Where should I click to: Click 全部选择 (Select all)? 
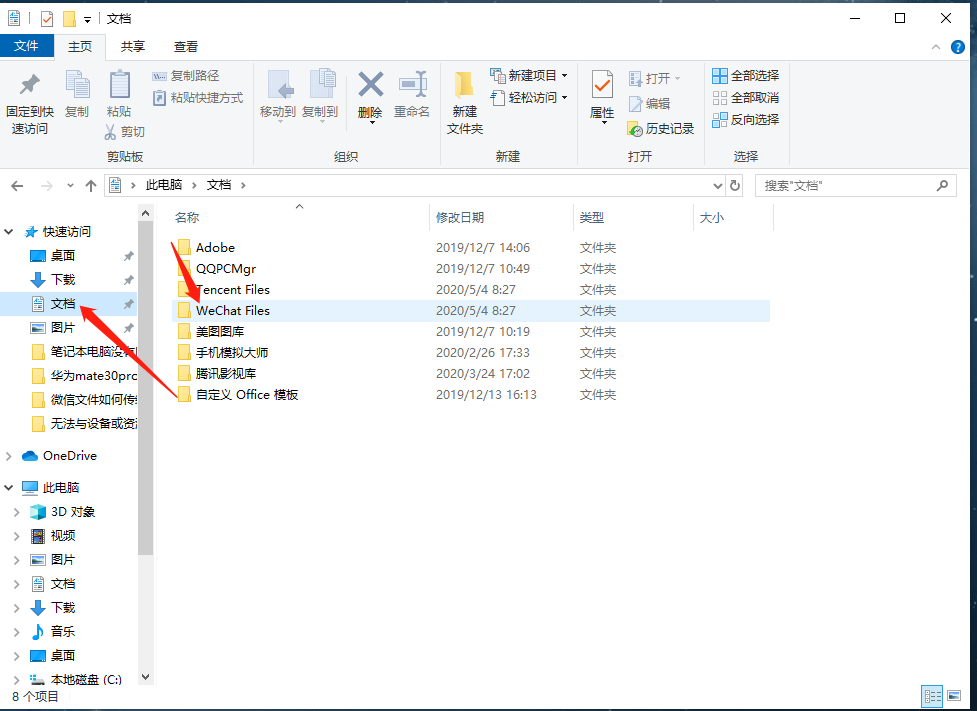743,75
